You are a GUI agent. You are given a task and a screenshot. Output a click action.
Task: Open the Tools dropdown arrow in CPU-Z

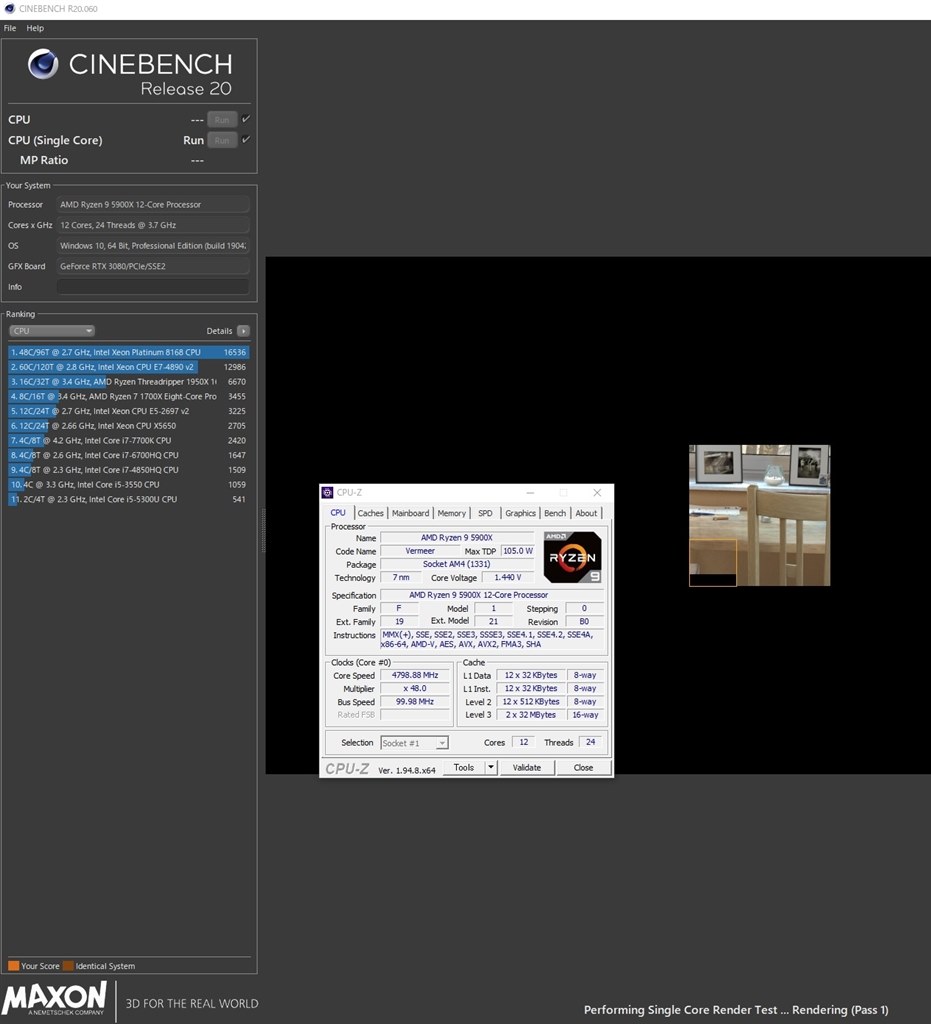pos(490,768)
